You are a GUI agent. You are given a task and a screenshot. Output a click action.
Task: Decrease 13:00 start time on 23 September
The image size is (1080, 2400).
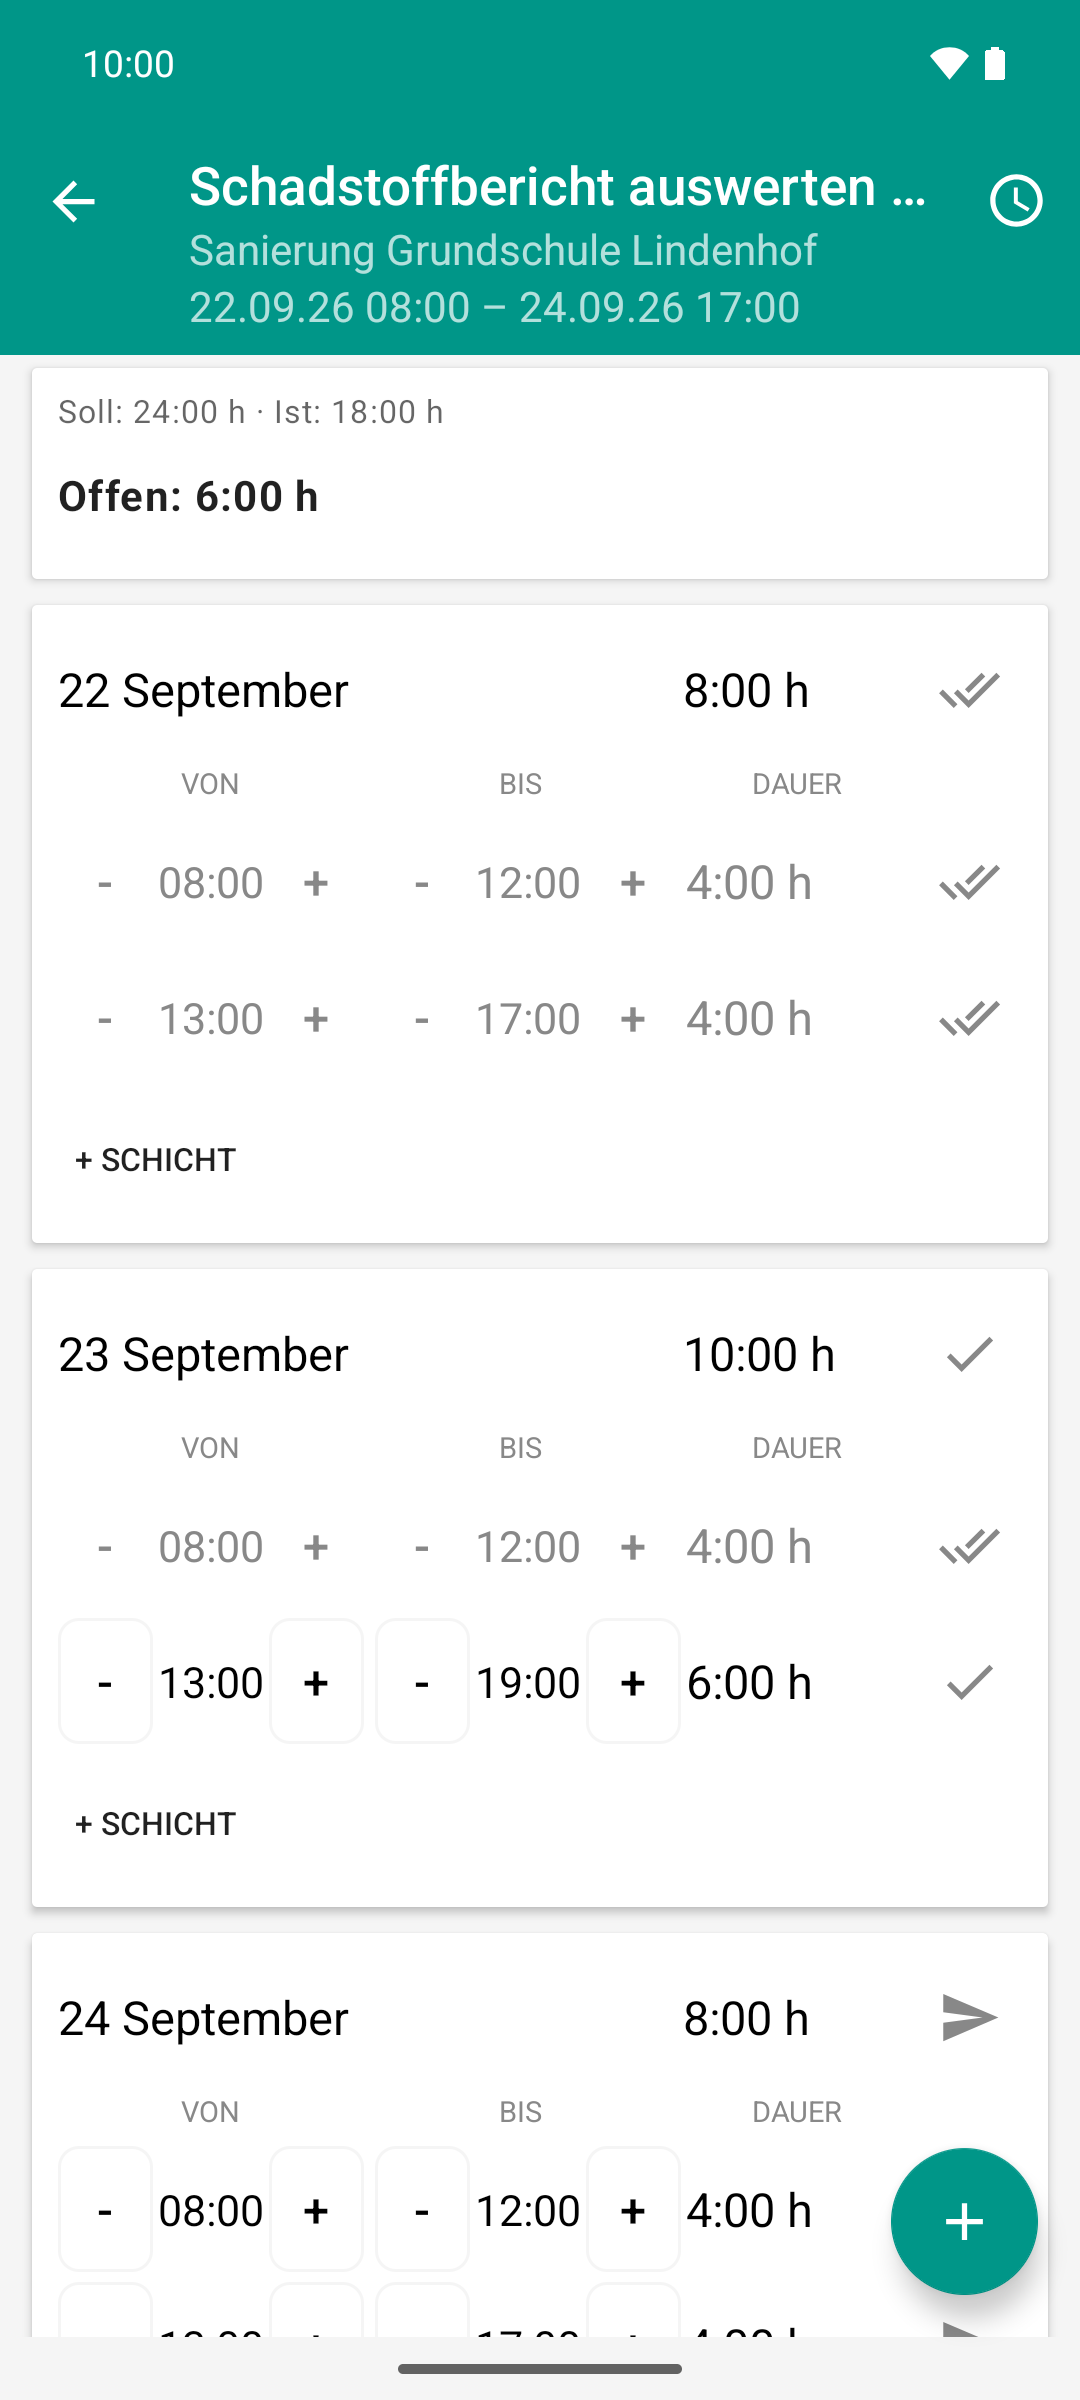point(105,1682)
